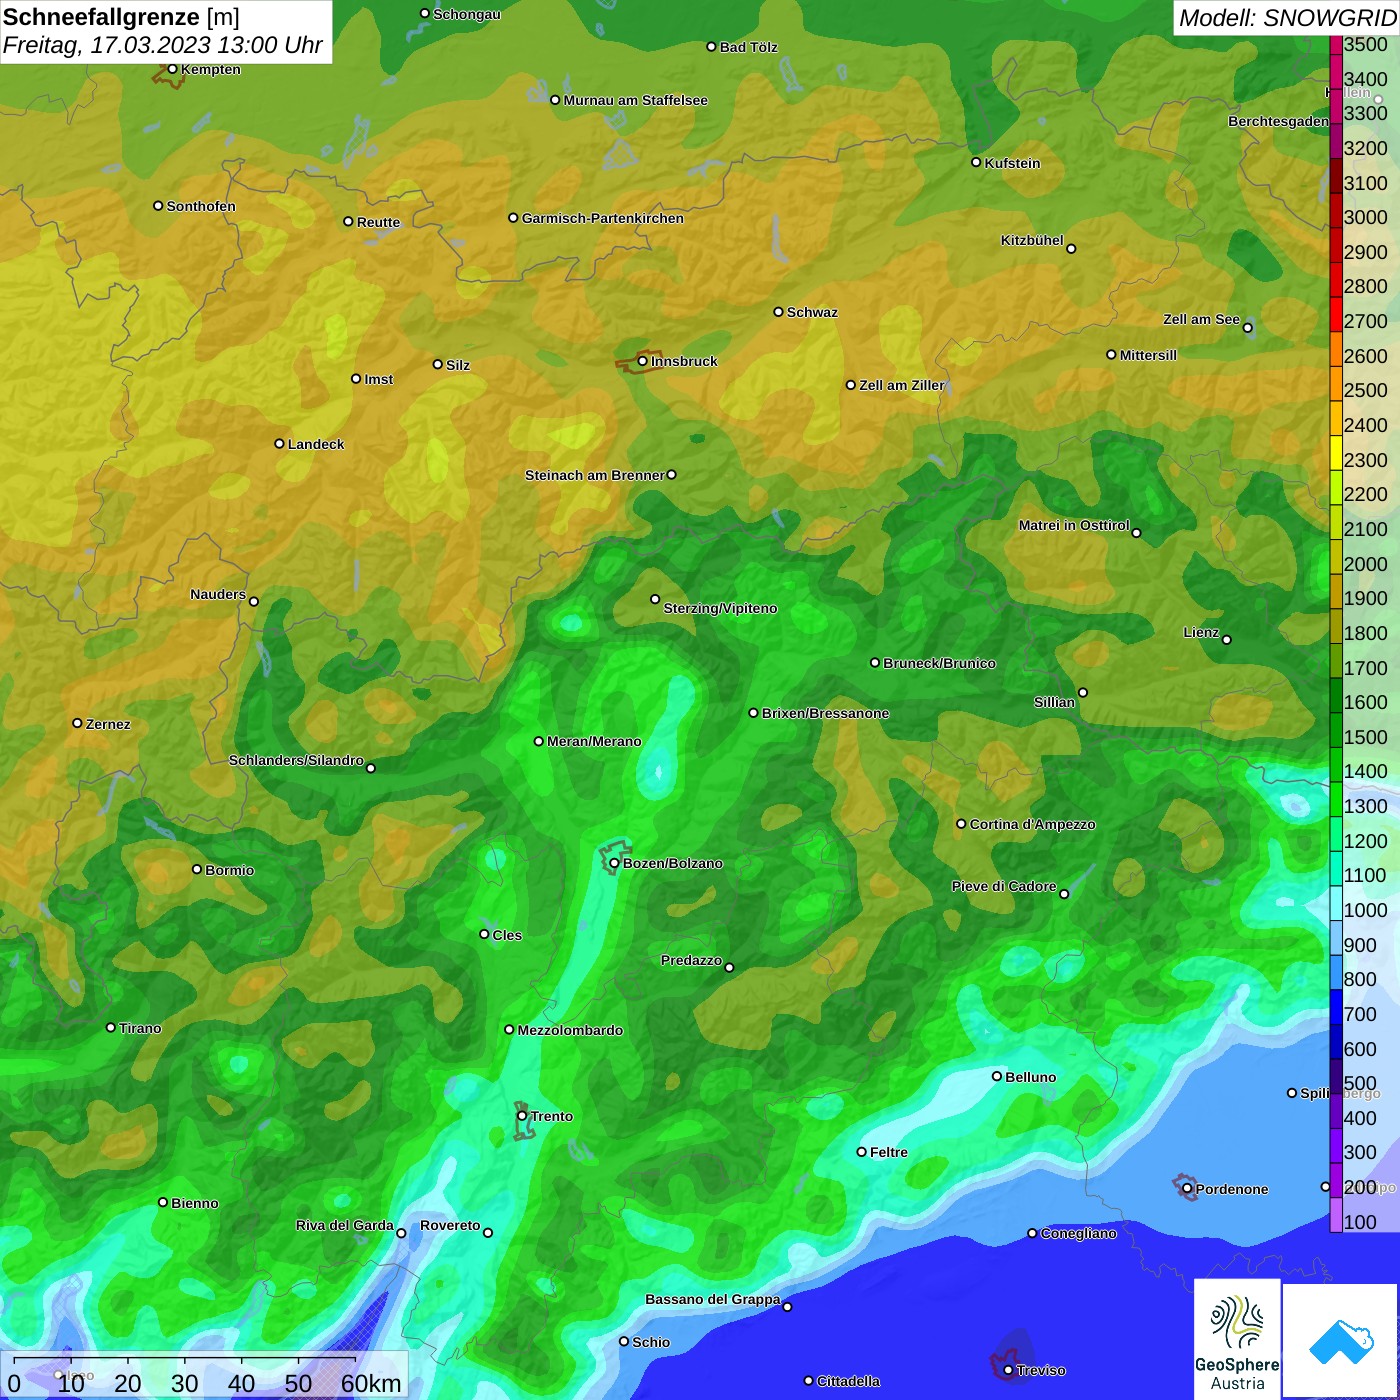Click the Sillian location dot

click(1082, 692)
